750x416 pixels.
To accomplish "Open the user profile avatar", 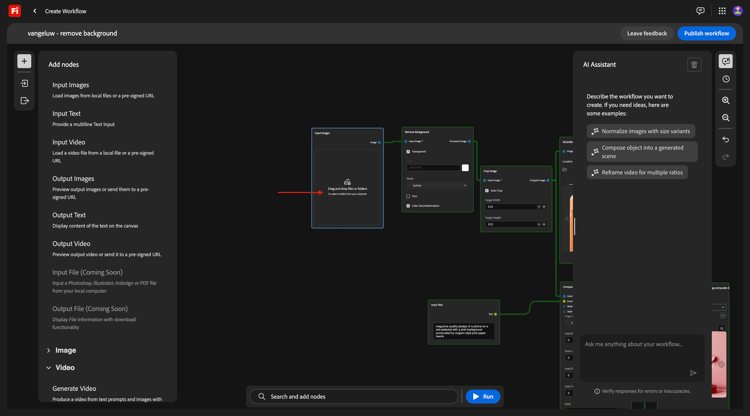I will click(x=738, y=11).
